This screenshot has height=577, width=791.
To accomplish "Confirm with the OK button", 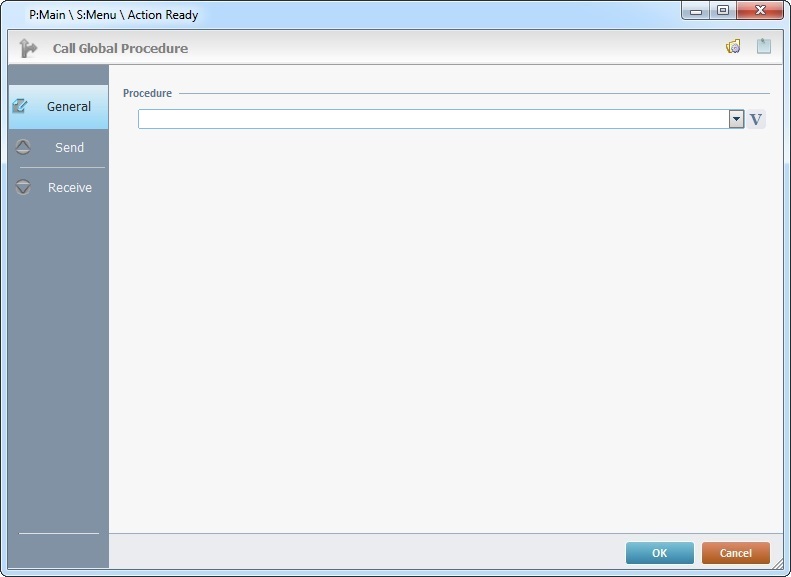I will click(x=659, y=553).
